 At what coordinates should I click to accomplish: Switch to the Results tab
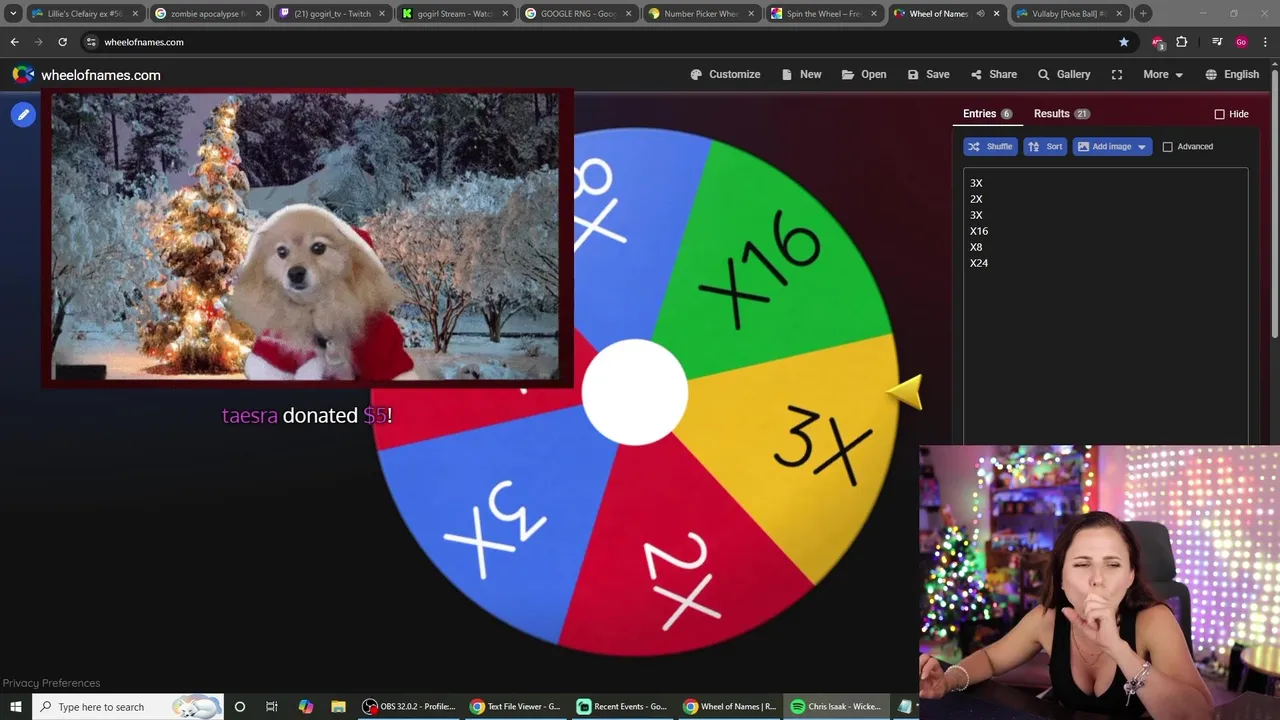click(1061, 114)
